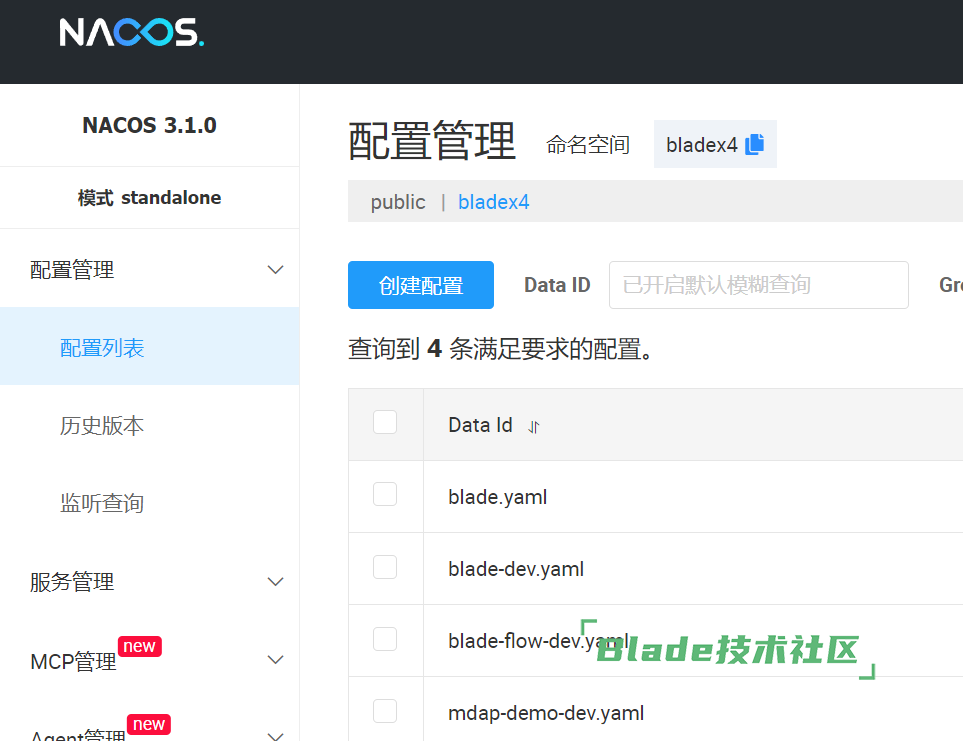The width and height of the screenshot is (963, 741).
Task: Check the select-all checkbox in table header
Action: pos(384,422)
